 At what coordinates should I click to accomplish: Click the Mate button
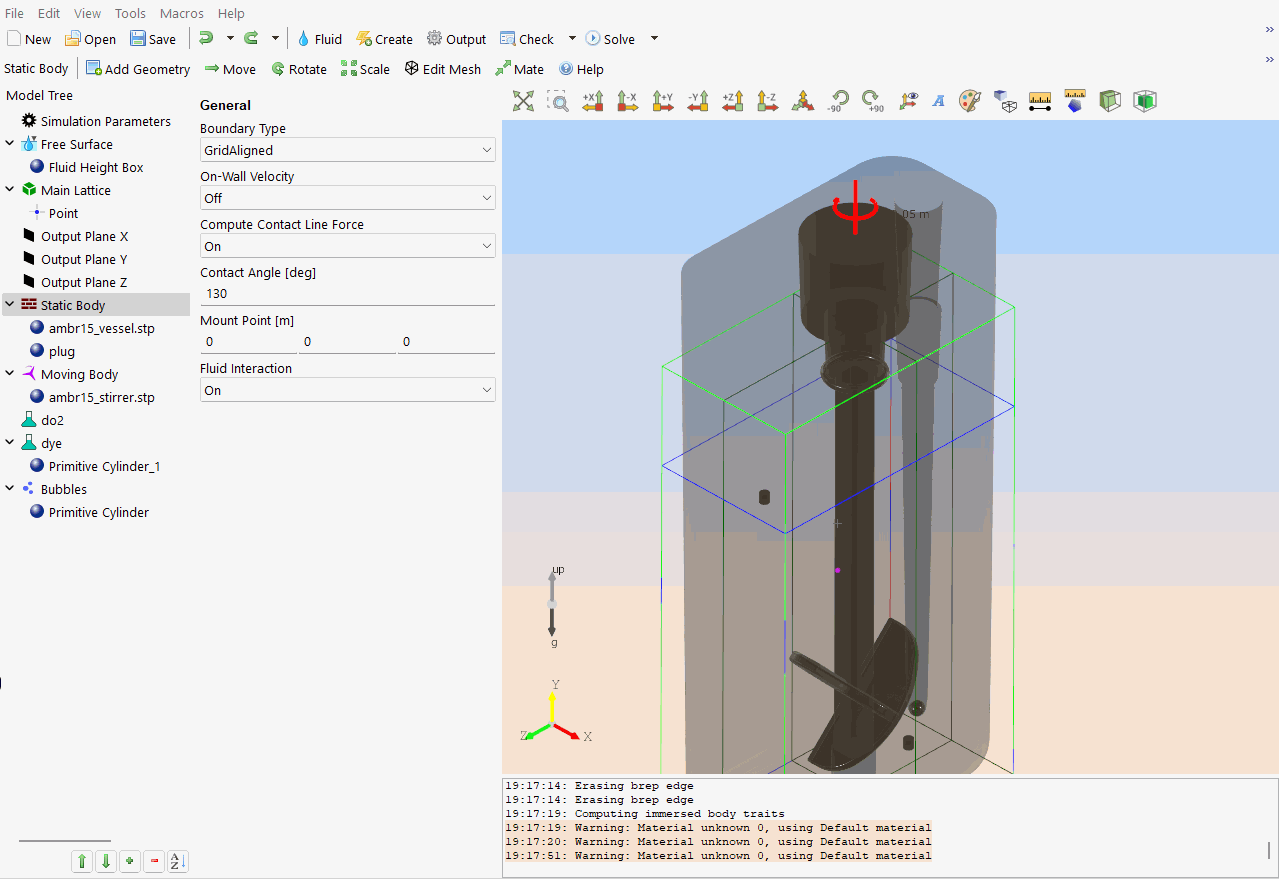click(519, 69)
